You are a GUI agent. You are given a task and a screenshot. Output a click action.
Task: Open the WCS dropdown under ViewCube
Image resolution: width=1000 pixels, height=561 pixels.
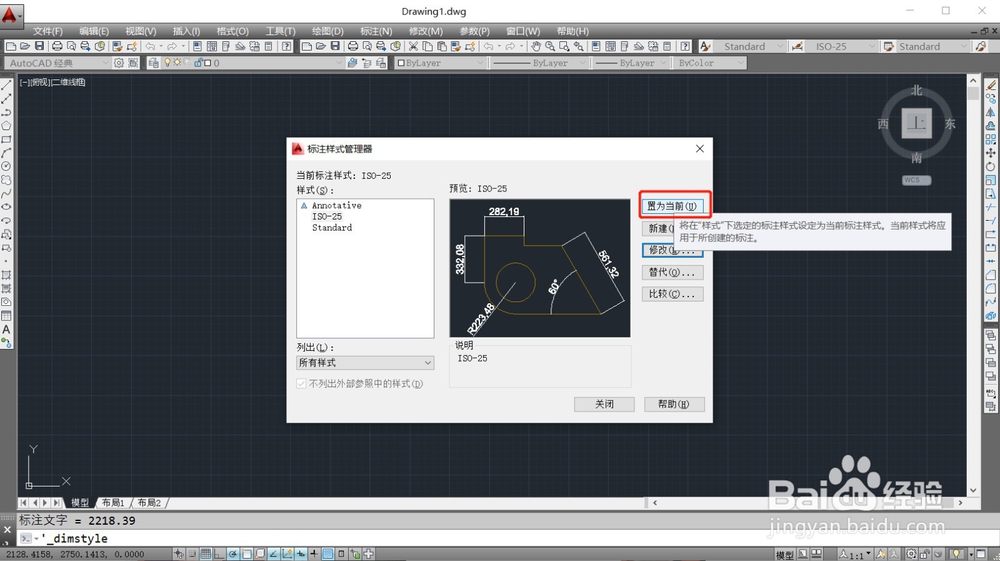(x=916, y=180)
